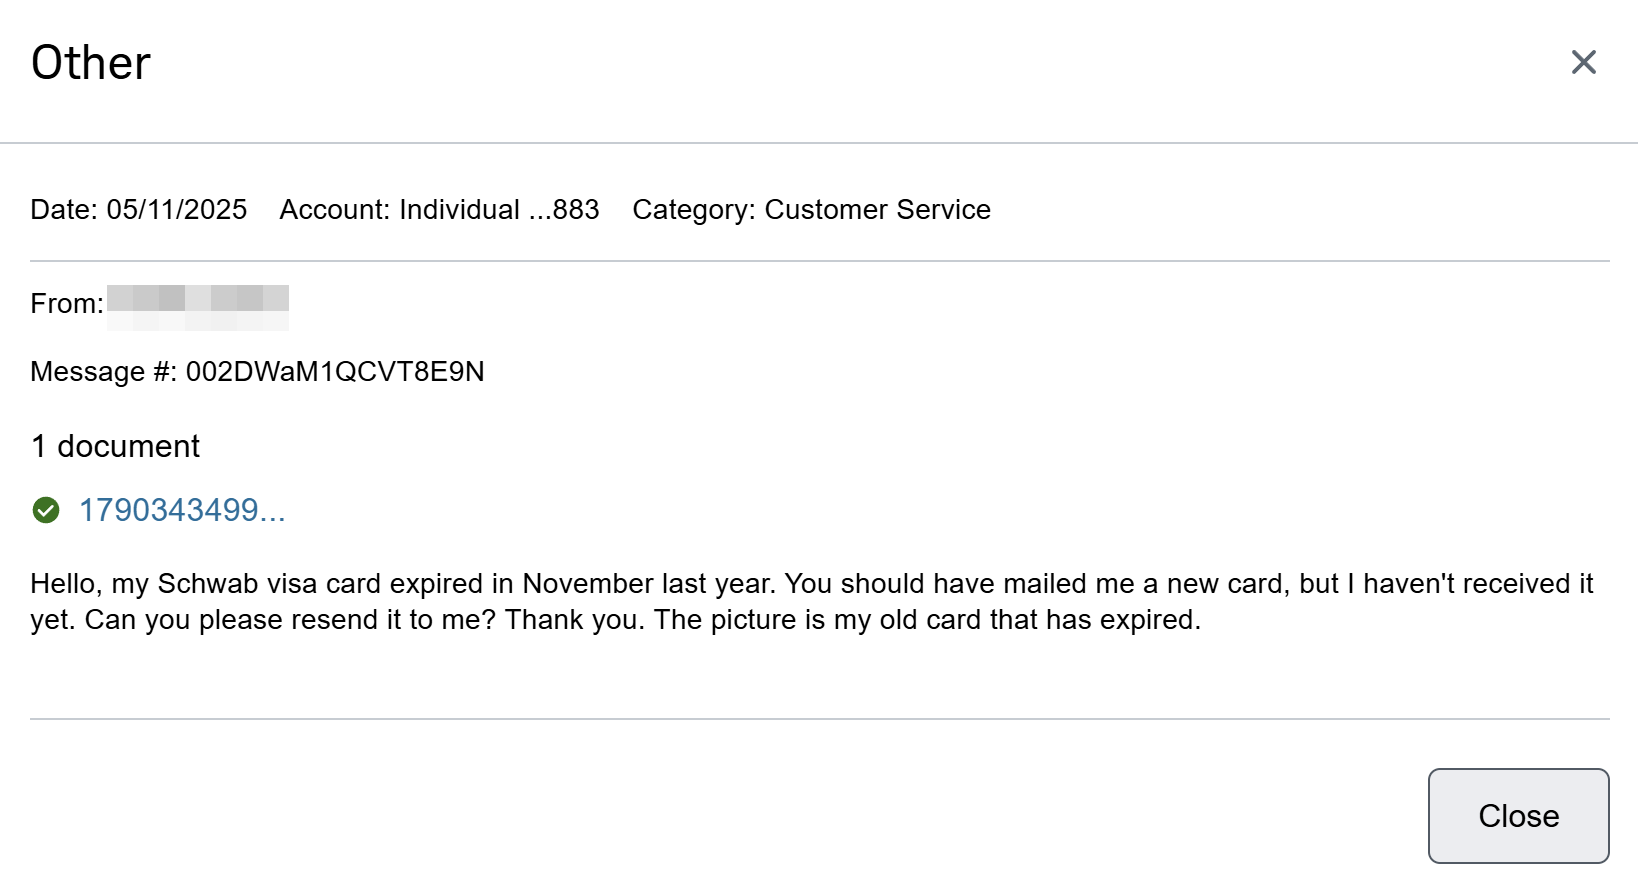The width and height of the screenshot is (1638, 889).
Task: Click the "Account:" label
Action: (335, 209)
